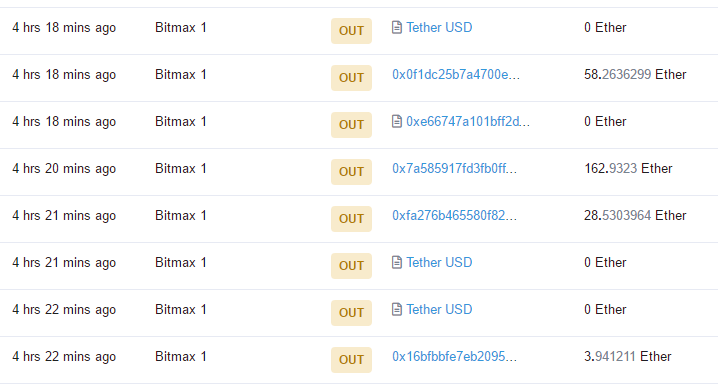718x385 pixels.
Task: Open Tether USD link at 4 hrs 22 mins
Action: click(439, 309)
